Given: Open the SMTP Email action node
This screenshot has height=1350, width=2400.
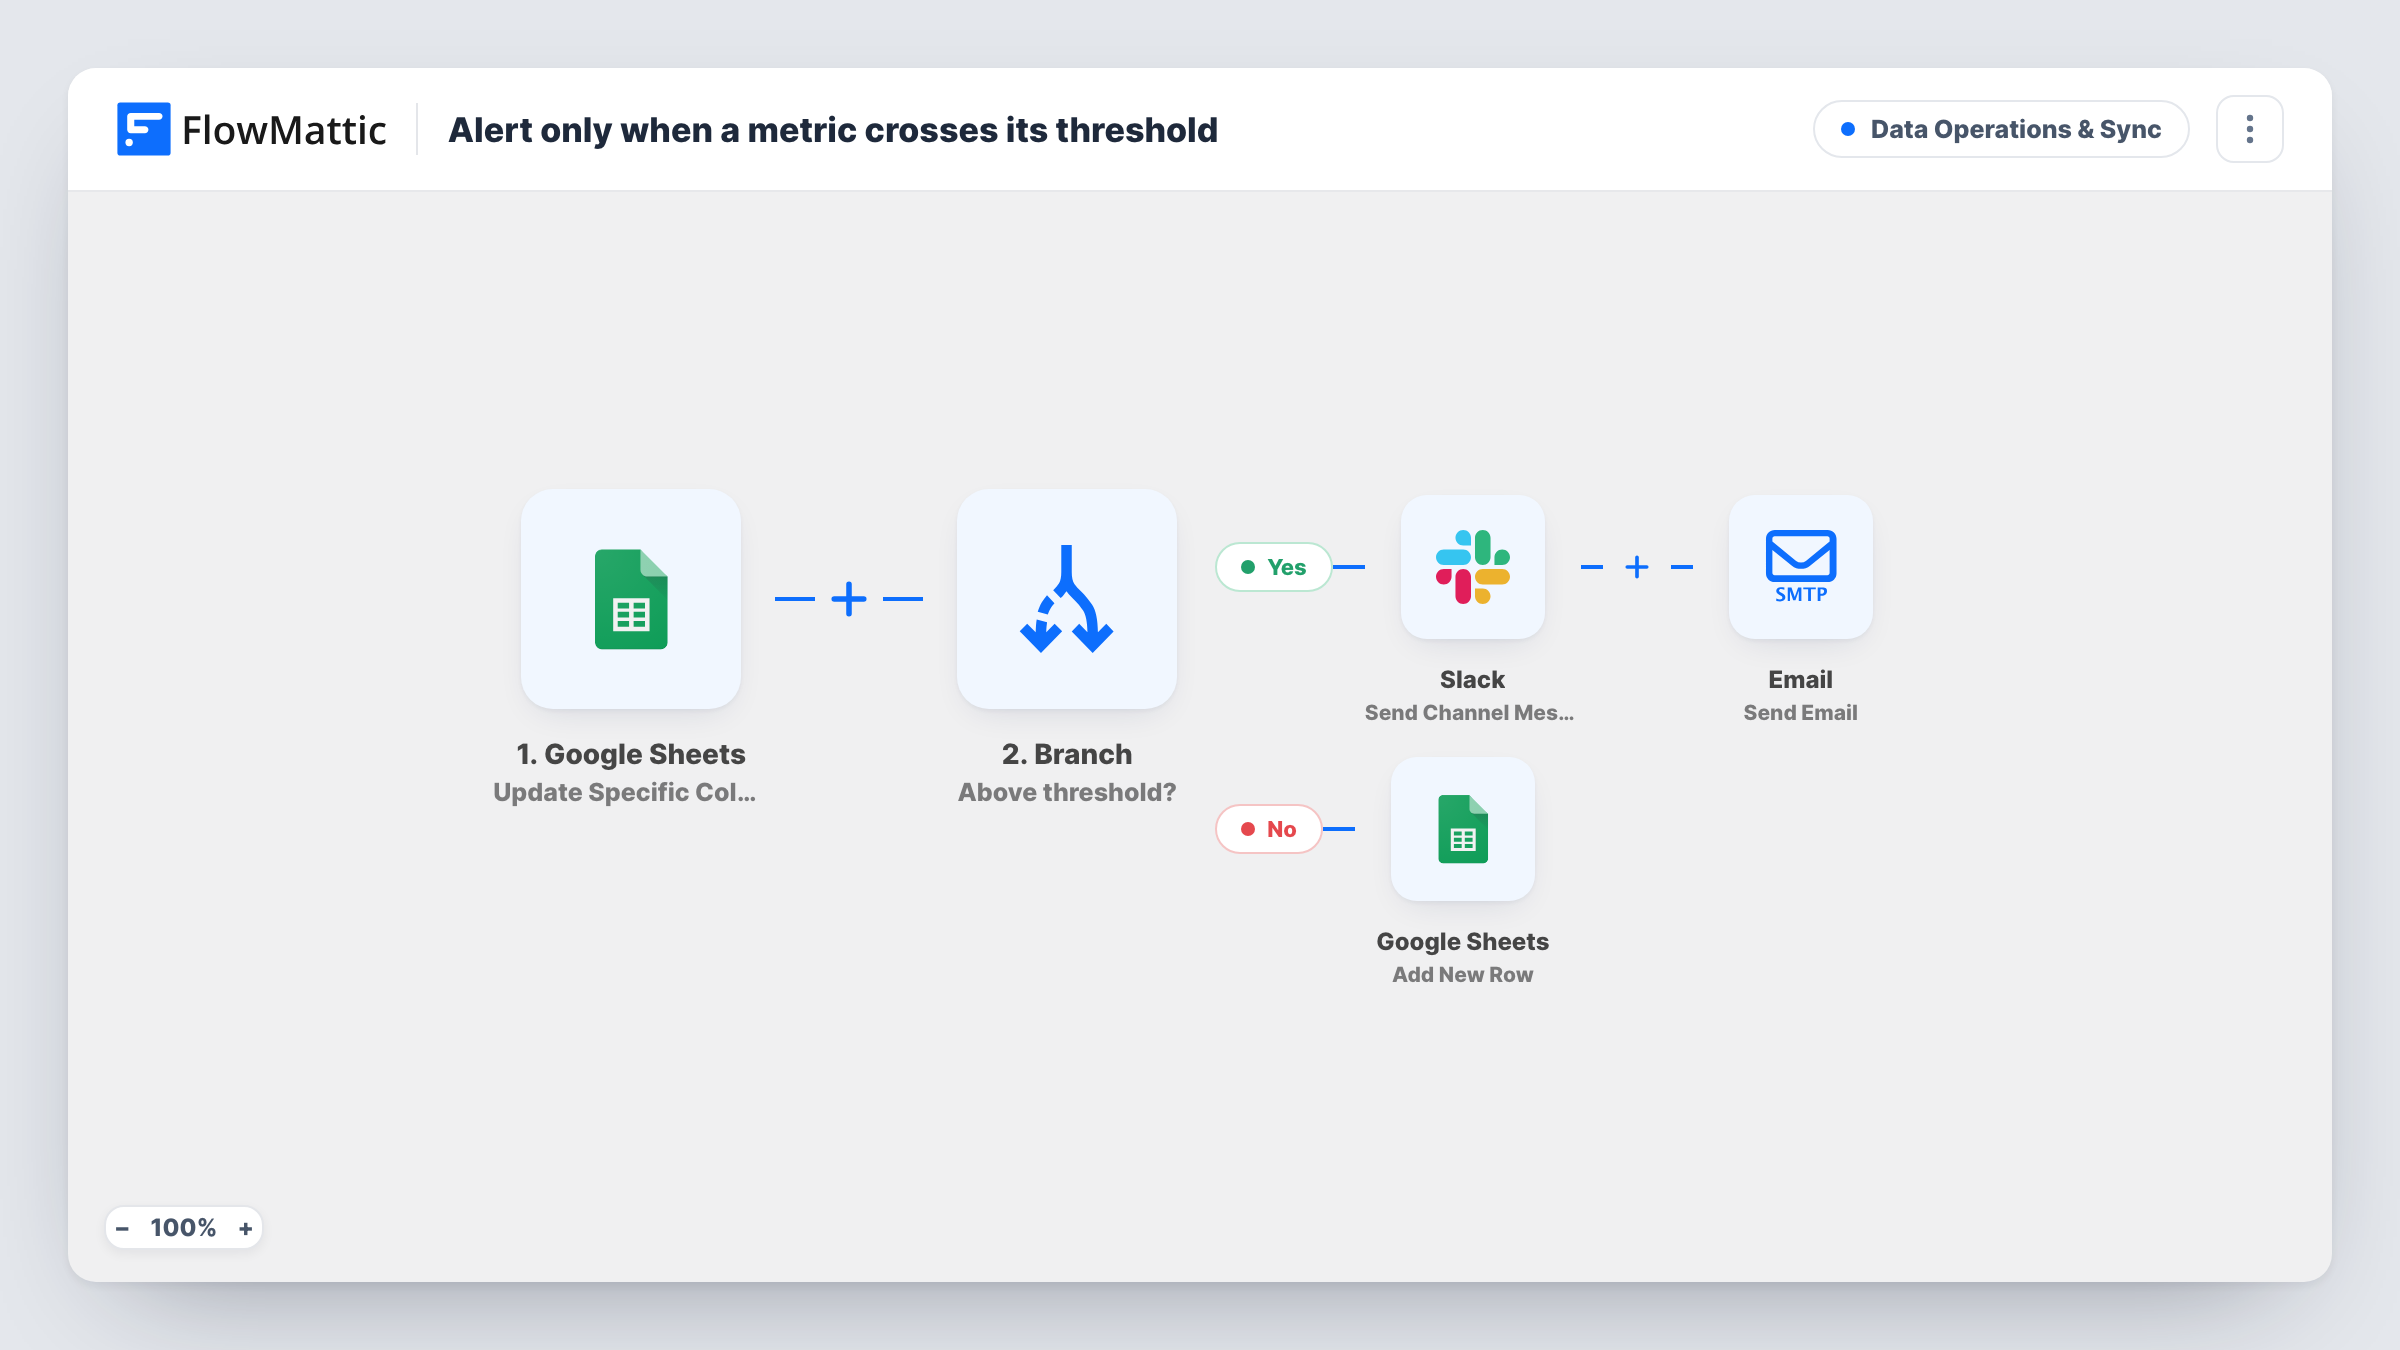Looking at the screenshot, I should coord(1801,567).
